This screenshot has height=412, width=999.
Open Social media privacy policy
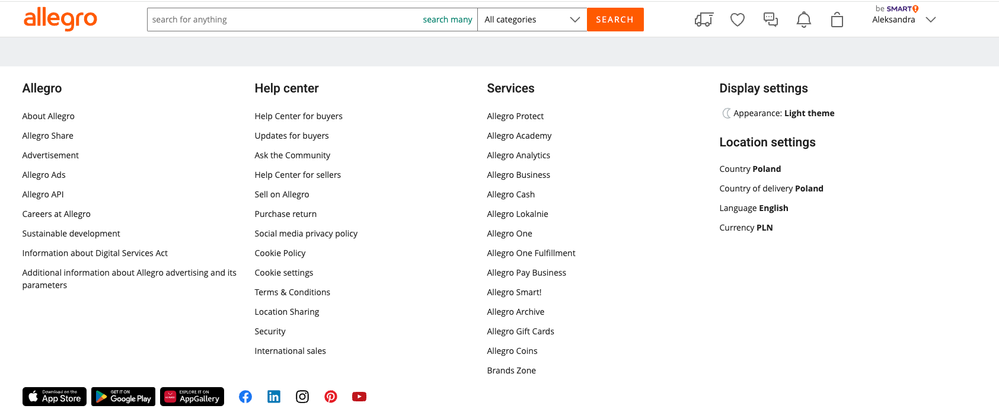click(306, 234)
